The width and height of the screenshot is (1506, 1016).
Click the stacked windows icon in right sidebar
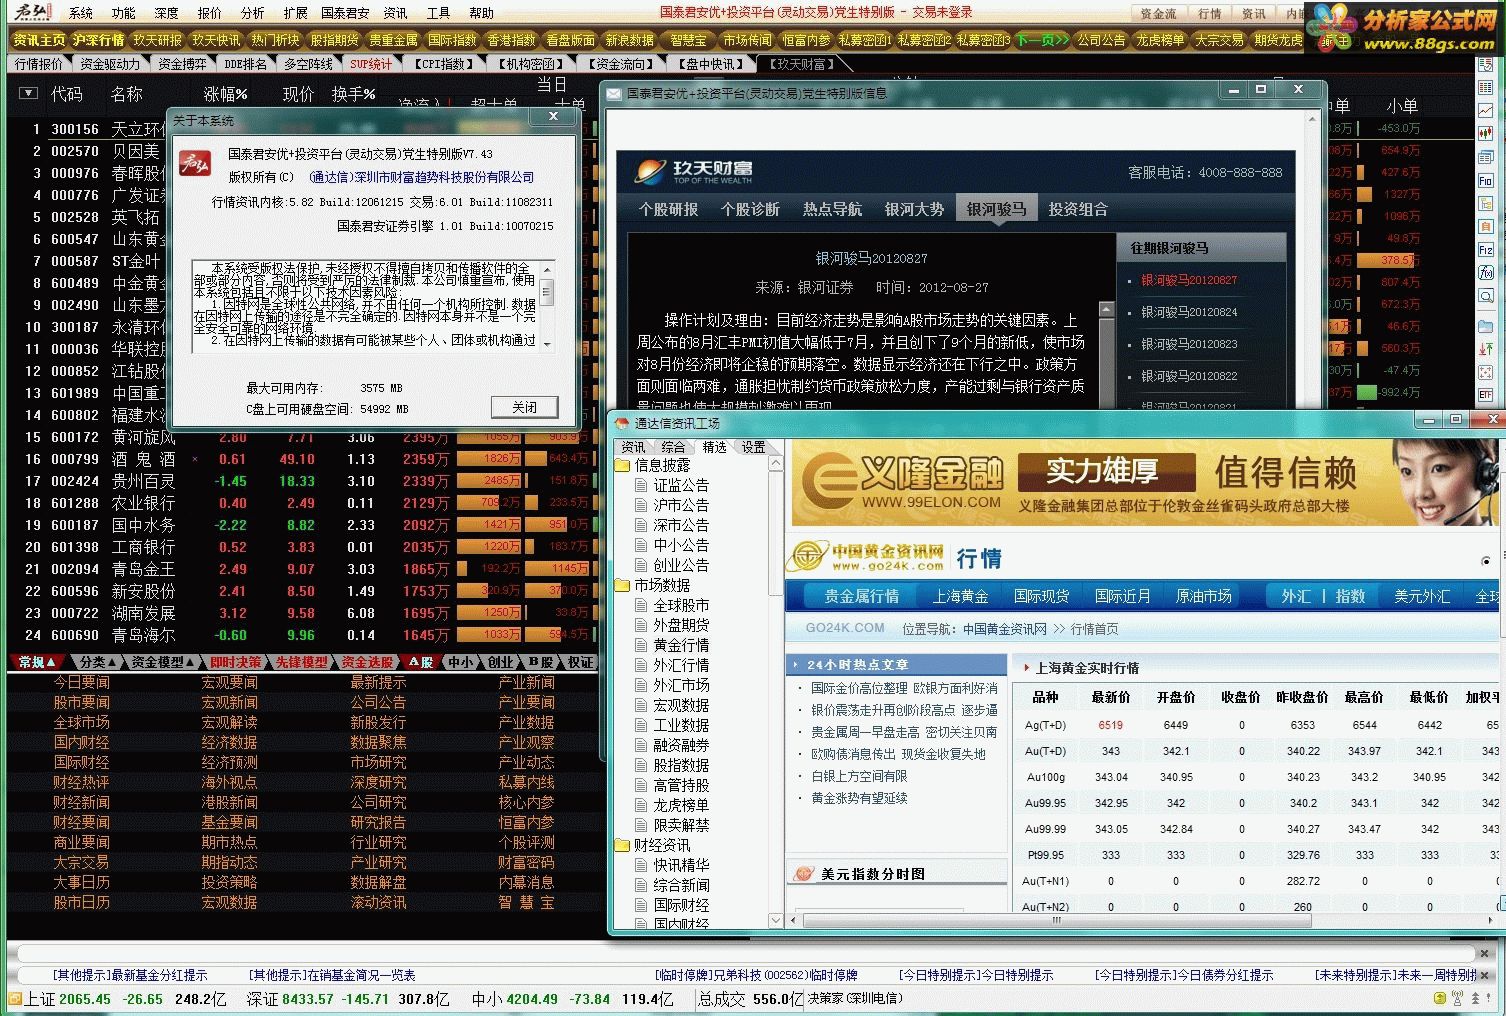pyautogui.click(x=1485, y=156)
